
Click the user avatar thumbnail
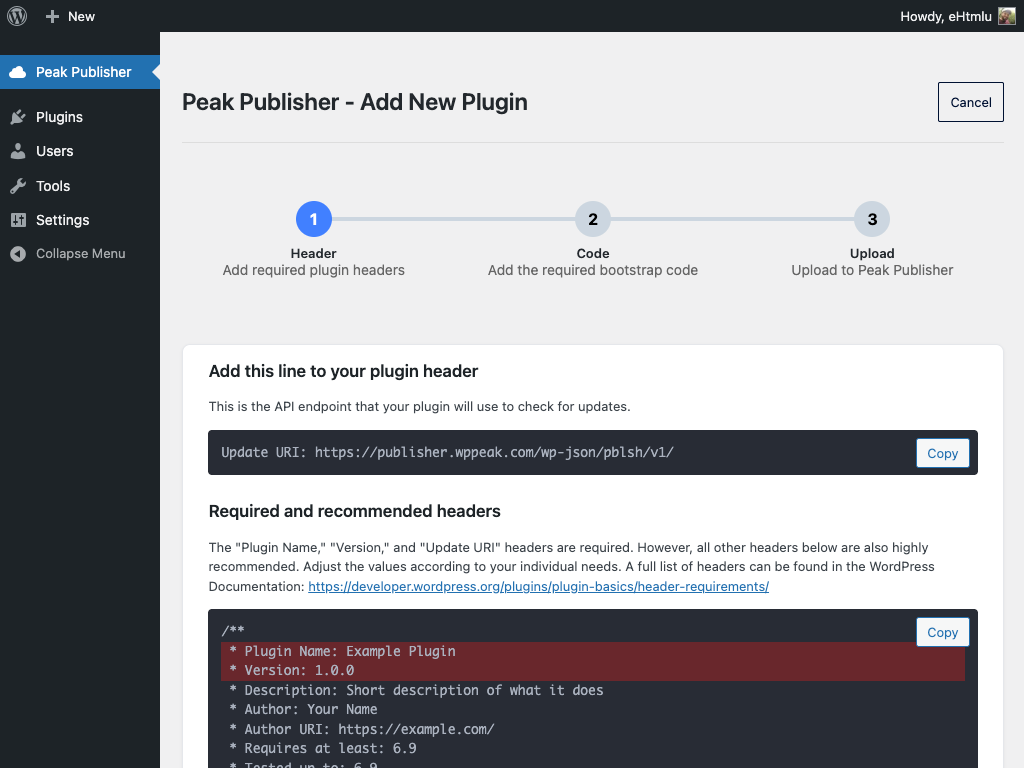coord(1007,16)
